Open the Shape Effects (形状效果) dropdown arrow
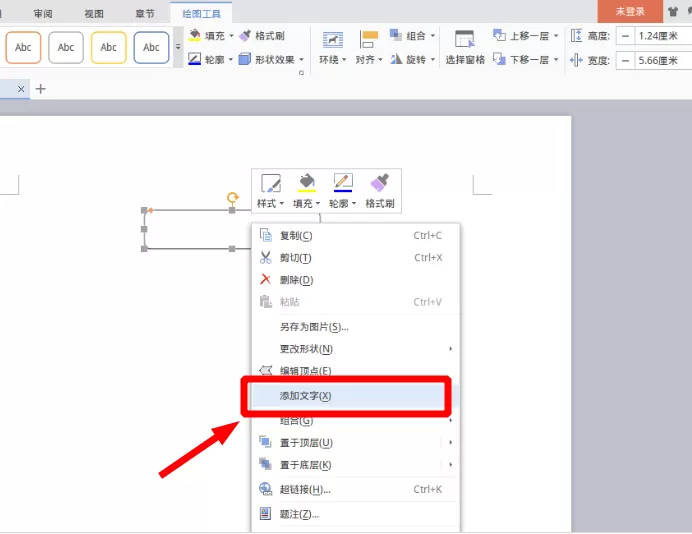The width and height of the screenshot is (692, 534). click(301, 59)
